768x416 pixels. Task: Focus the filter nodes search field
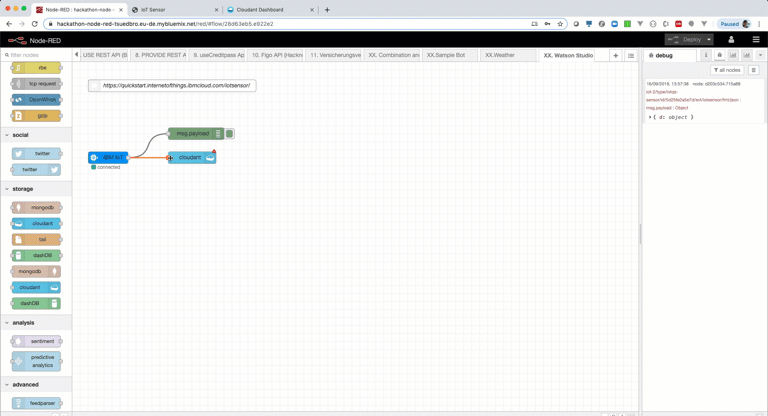[37, 55]
